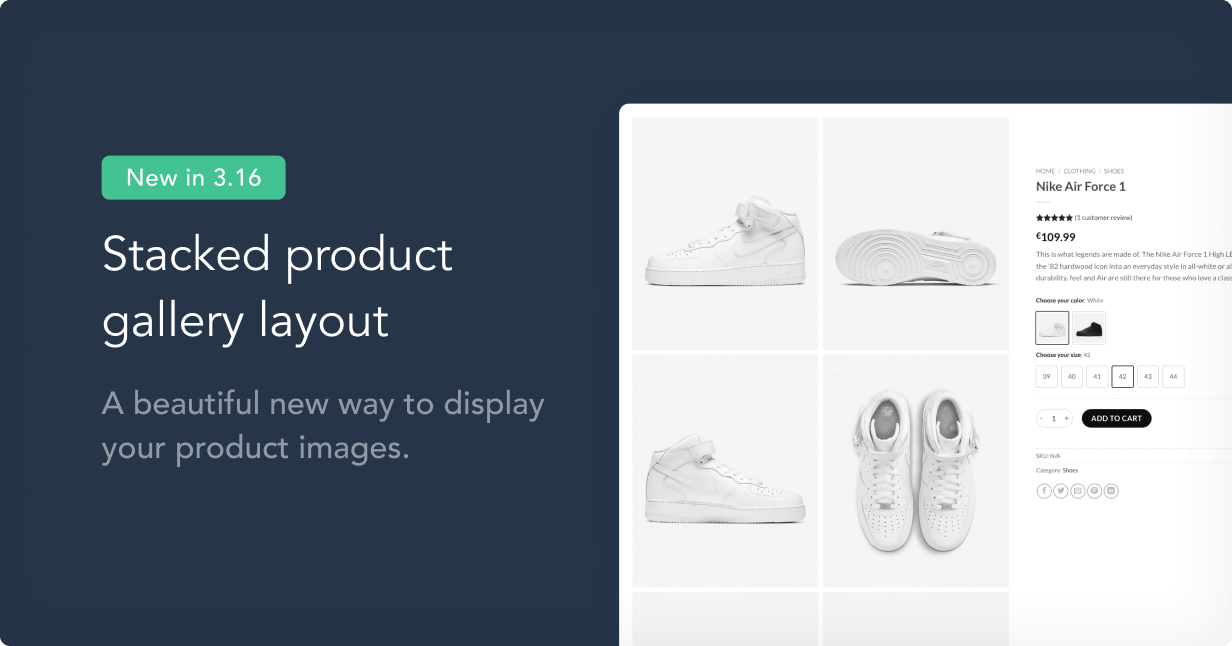Click the quantity input field
Screen dimensions: 1232x646
click(1054, 418)
